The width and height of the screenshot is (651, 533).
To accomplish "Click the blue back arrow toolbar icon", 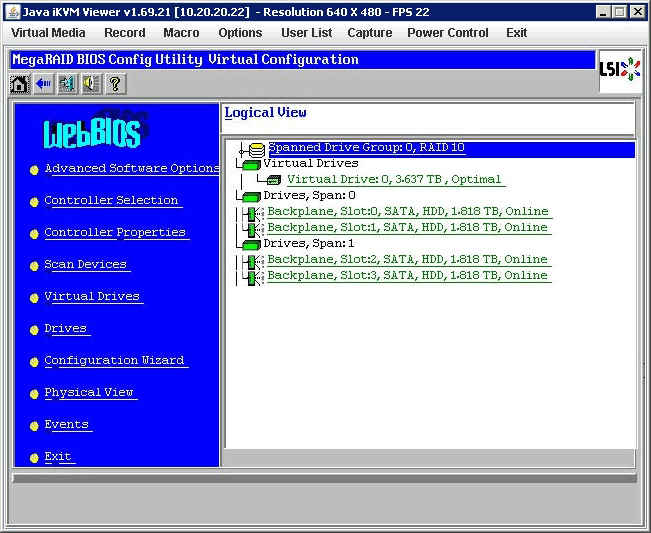I will 43,84.
